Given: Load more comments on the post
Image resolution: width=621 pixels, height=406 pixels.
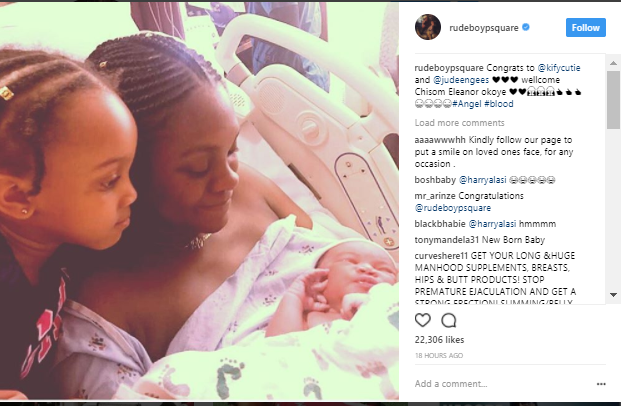Looking at the screenshot, I should tap(459, 123).
